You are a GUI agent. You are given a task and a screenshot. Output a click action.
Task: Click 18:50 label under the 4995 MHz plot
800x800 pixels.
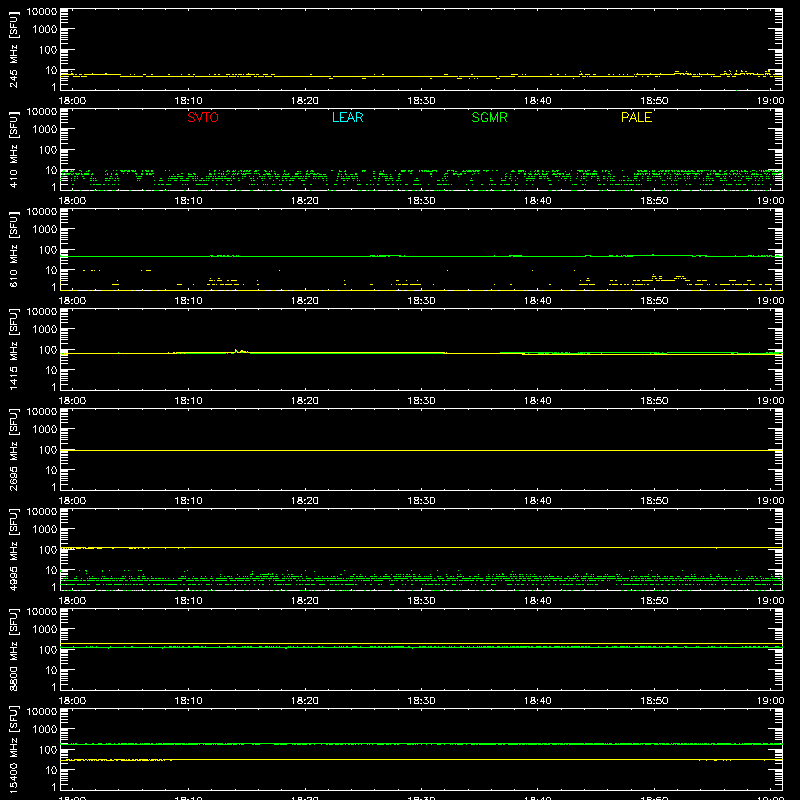[654, 601]
